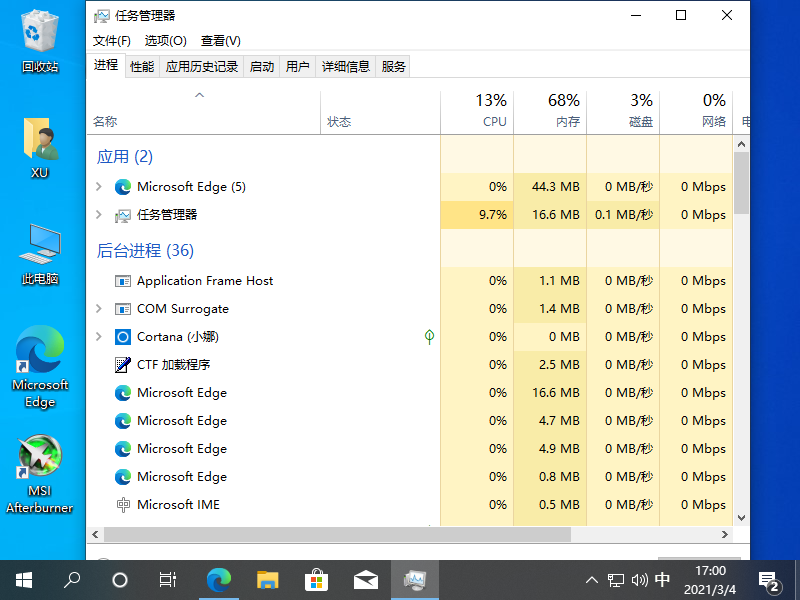This screenshot has width=800, height=600.
Task: Switch to the 详细信息 tab
Action: click(x=345, y=67)
